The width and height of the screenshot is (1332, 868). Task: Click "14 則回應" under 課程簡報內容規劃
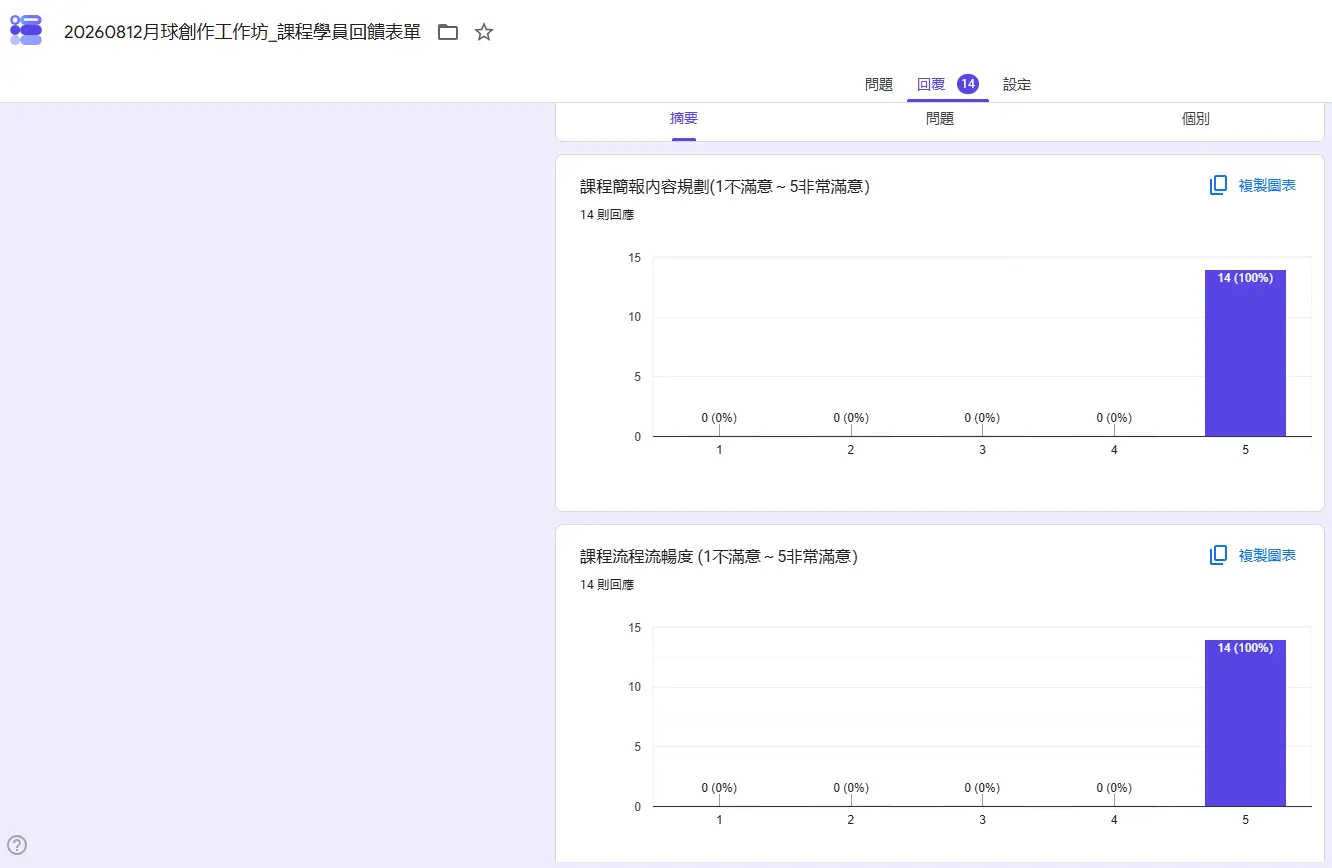607,215
